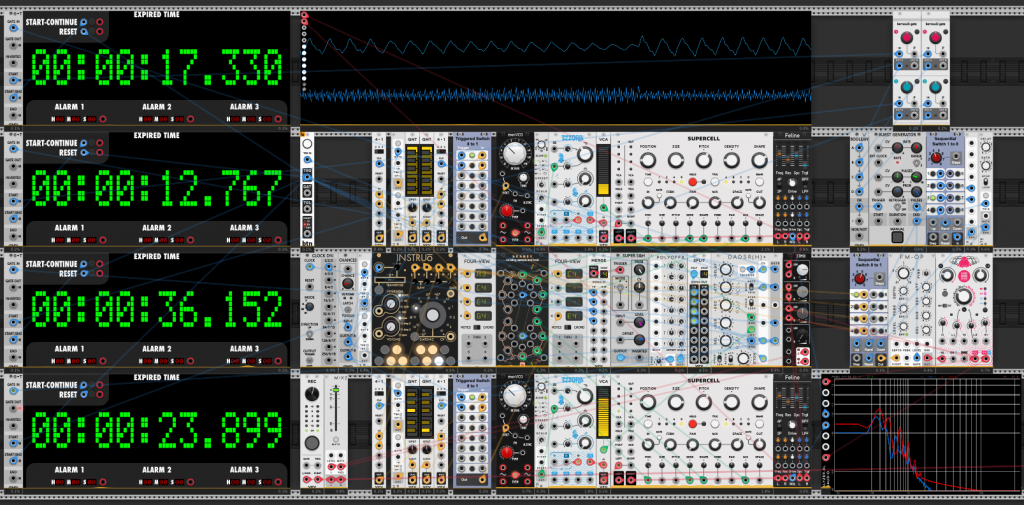
Task: Click POSITION knob on bottom-row SUPERCELL
Action: [x=647, y=402]
